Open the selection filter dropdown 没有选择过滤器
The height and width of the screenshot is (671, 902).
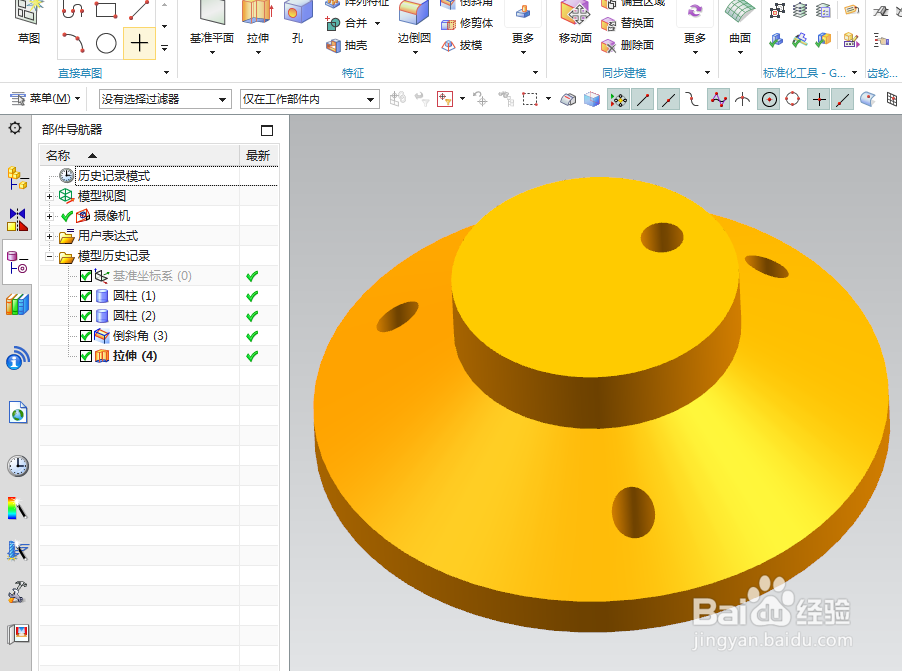(x=165, y=99)
